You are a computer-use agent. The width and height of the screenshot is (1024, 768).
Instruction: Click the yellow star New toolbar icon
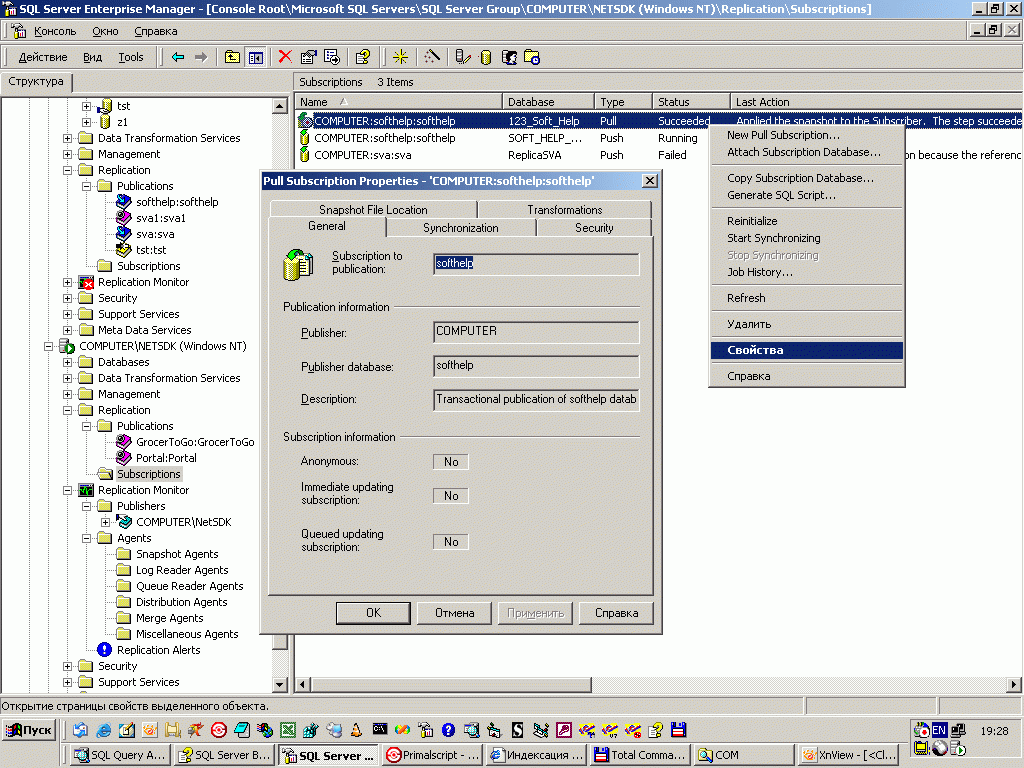[400, 57]
